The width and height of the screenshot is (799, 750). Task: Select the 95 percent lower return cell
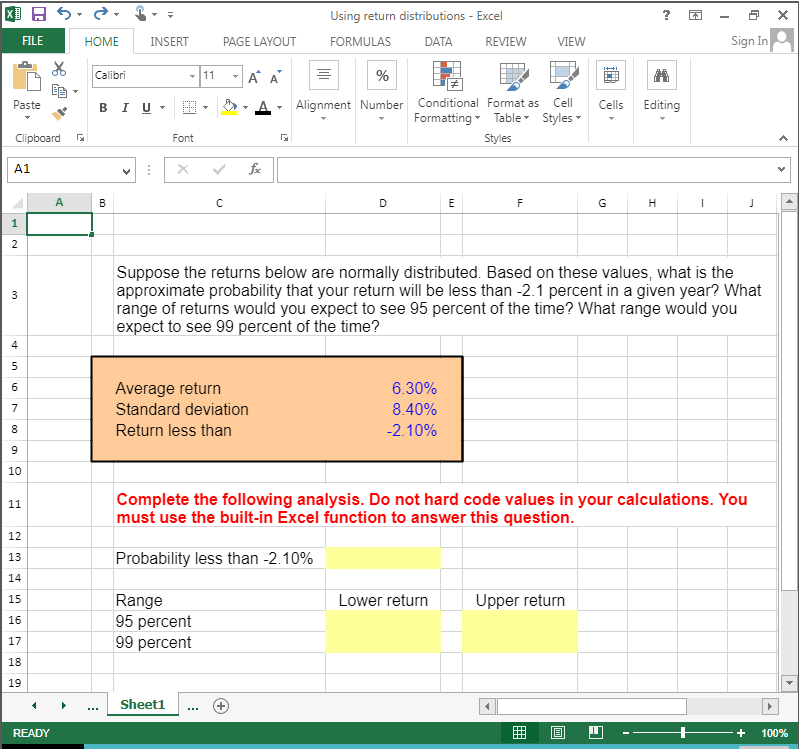[383, 621]
